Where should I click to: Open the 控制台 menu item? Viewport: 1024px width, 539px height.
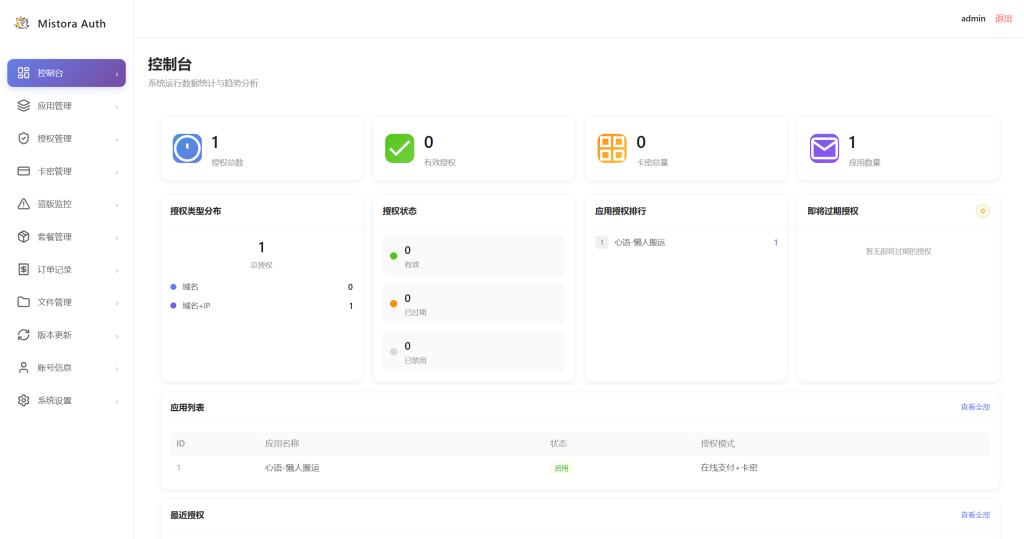pyautogui.click(x=67, y=73)
